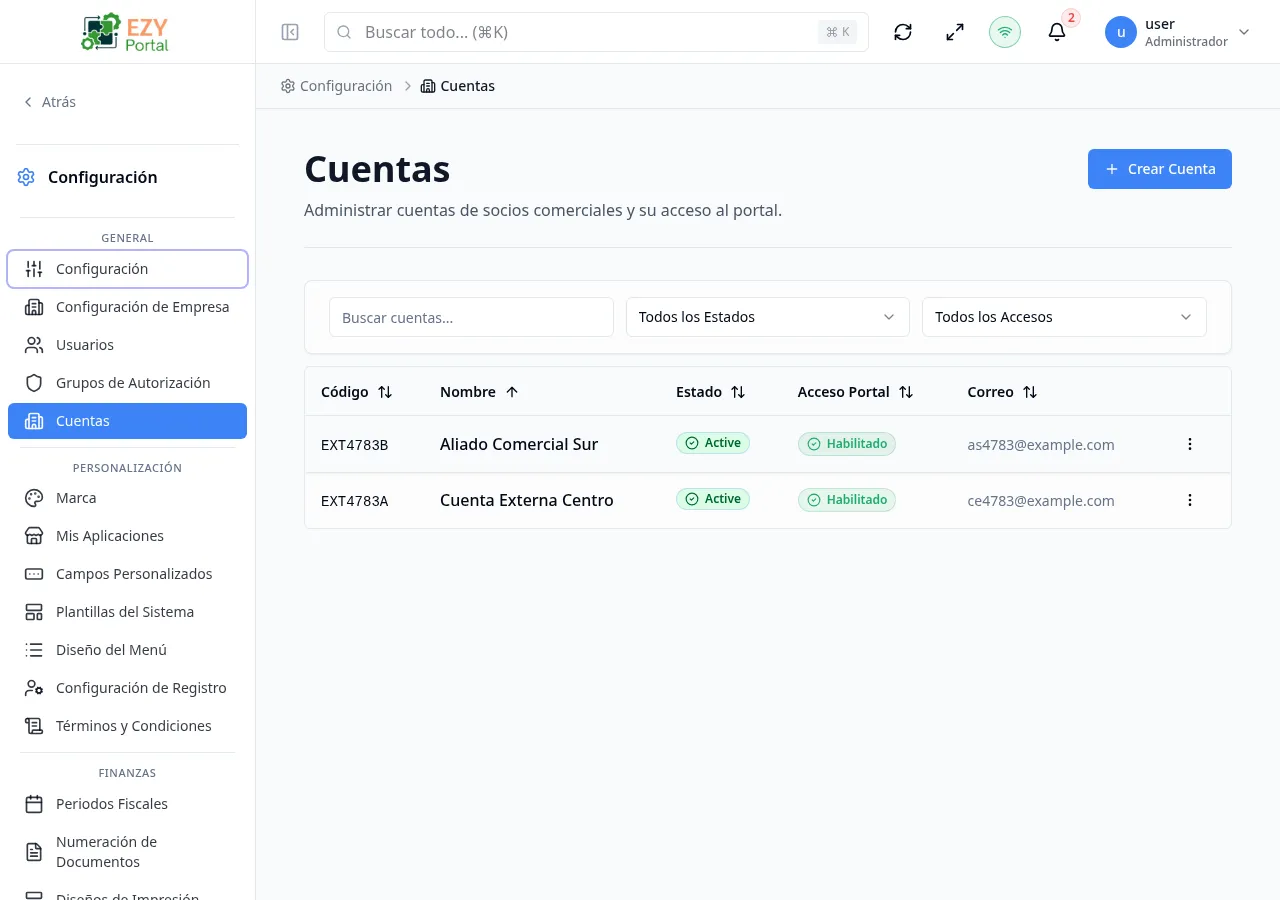1280x900 pixels.
Task: Click the Configuración de Registro user-gear icon
Action: click(34, 688)
